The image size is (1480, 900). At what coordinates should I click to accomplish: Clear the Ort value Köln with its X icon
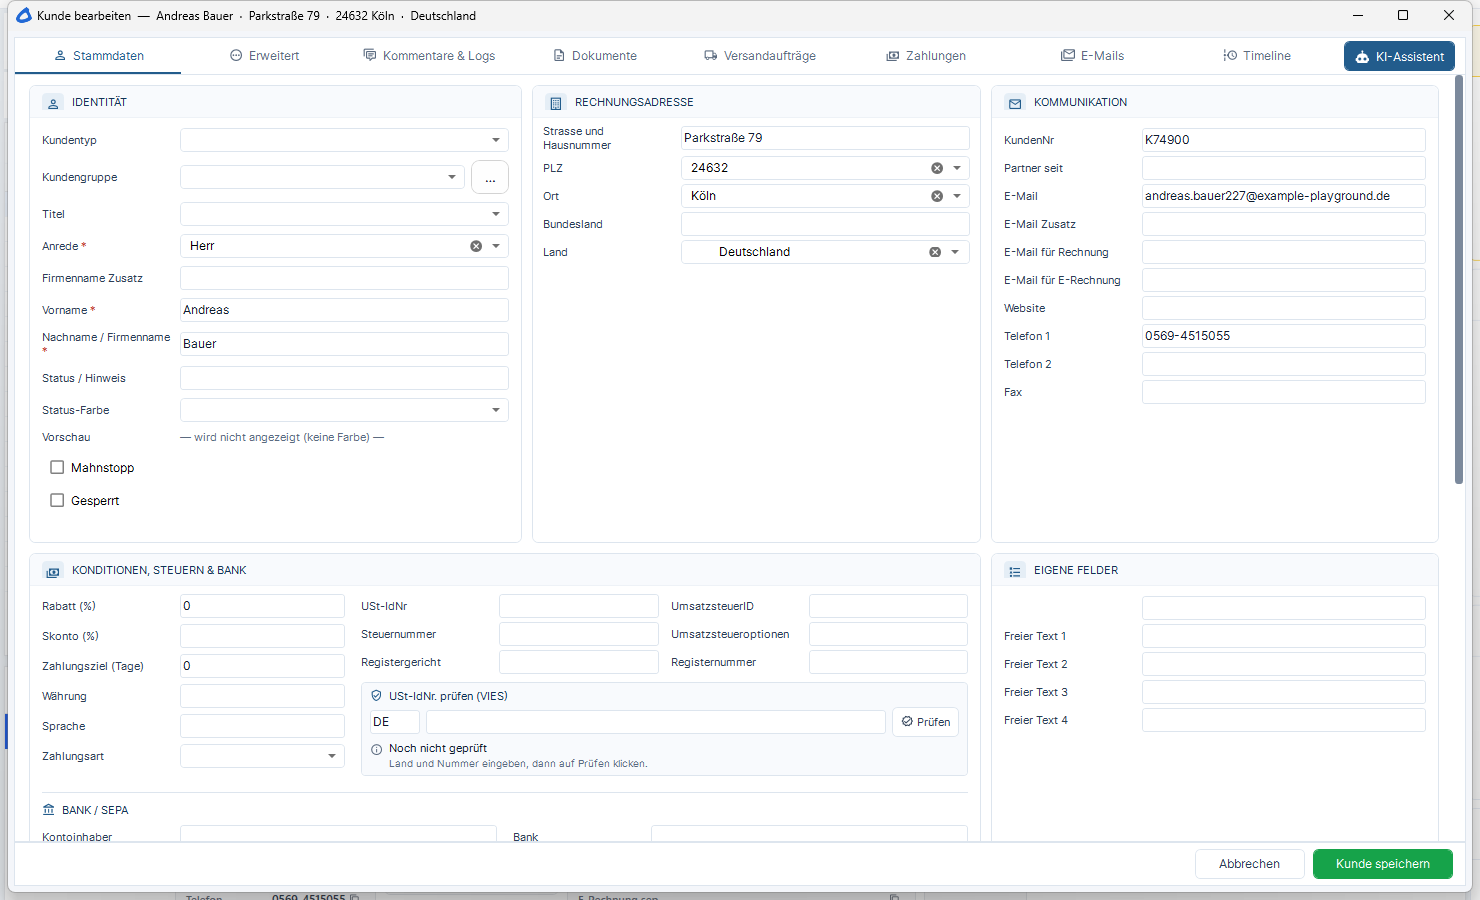tap(937, 196)
